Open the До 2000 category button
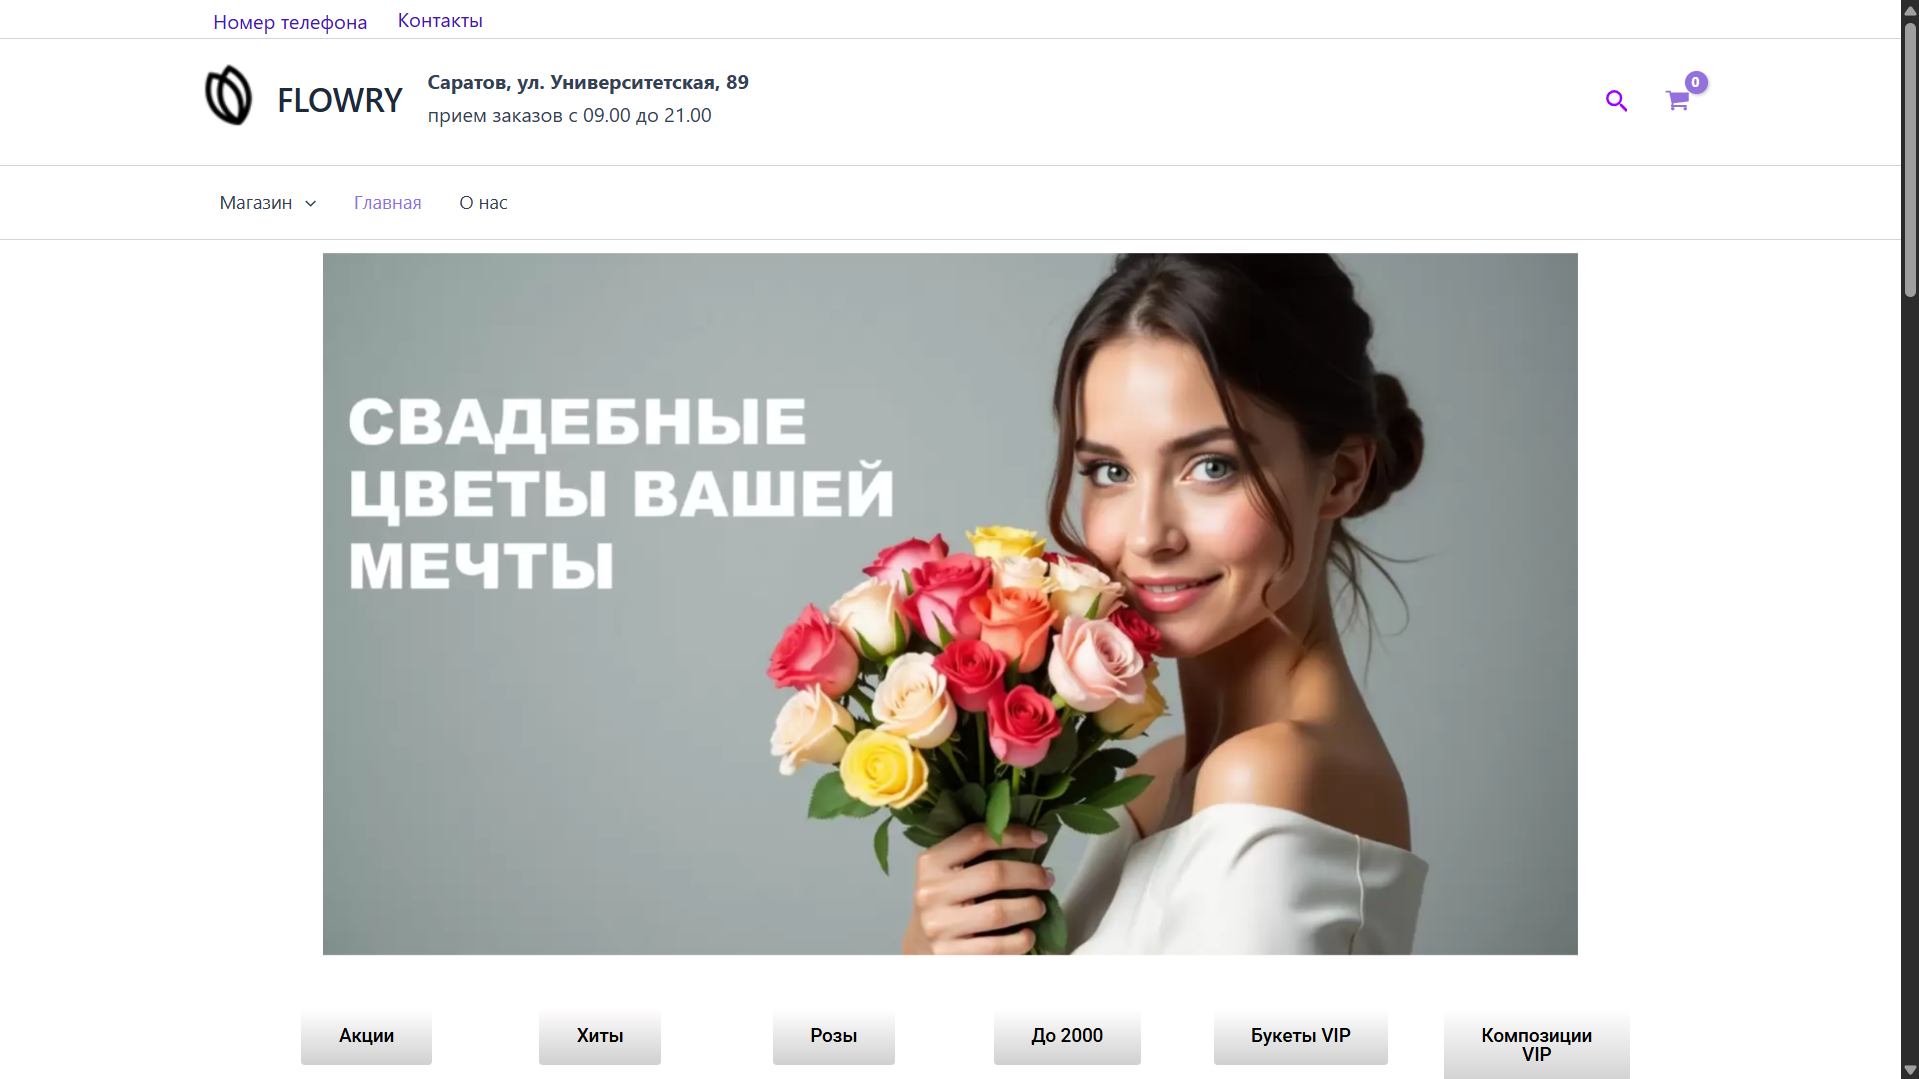Image resolution: width=1919 pixels, height=1079 pixels. (1067, 1036)
